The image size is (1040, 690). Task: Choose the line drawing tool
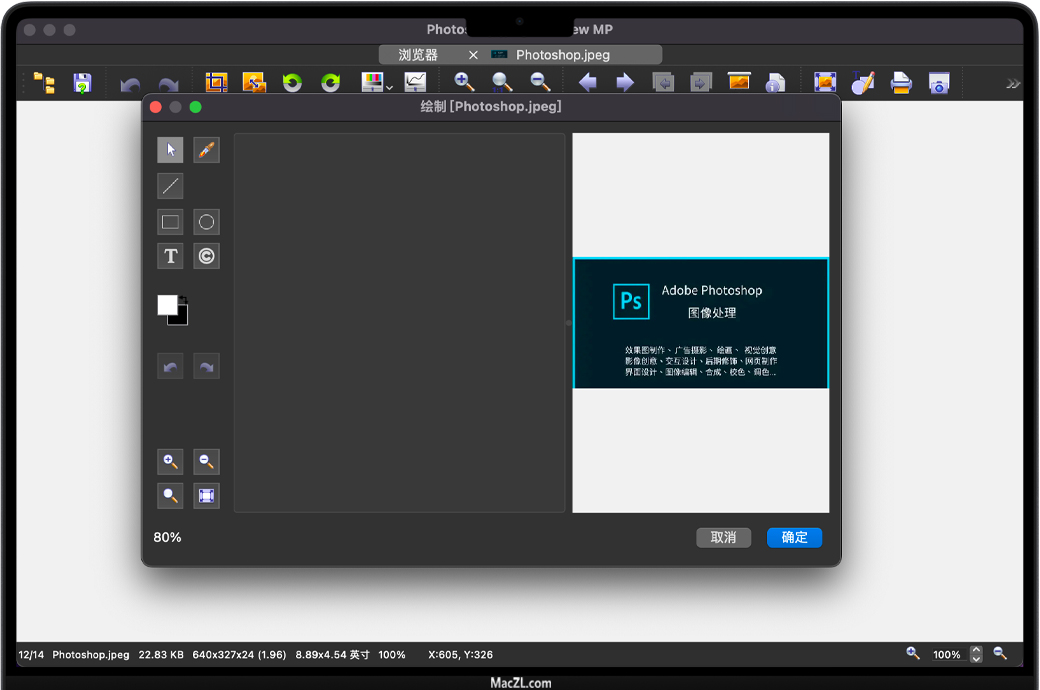[x=170, y=186]
